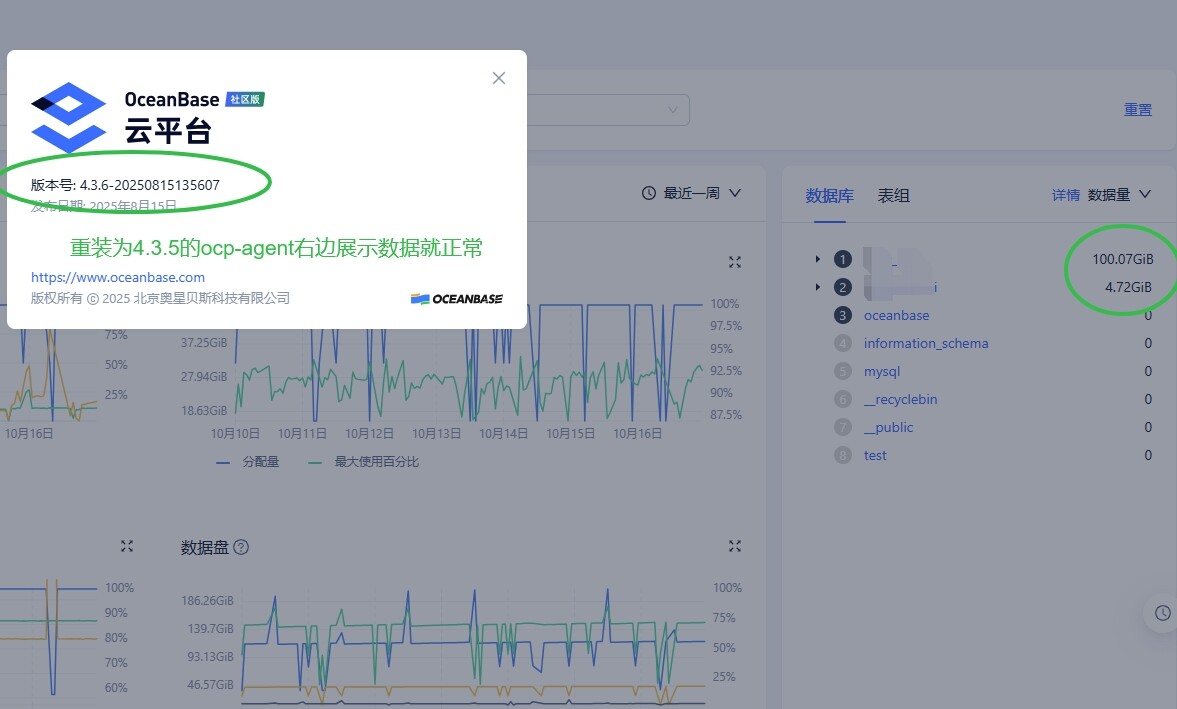Image resolution: width=1177 pixels, height=709 pixels.
Task: Click the fullscreen icon above the 分配量 chart
Action: pos(735,262)
